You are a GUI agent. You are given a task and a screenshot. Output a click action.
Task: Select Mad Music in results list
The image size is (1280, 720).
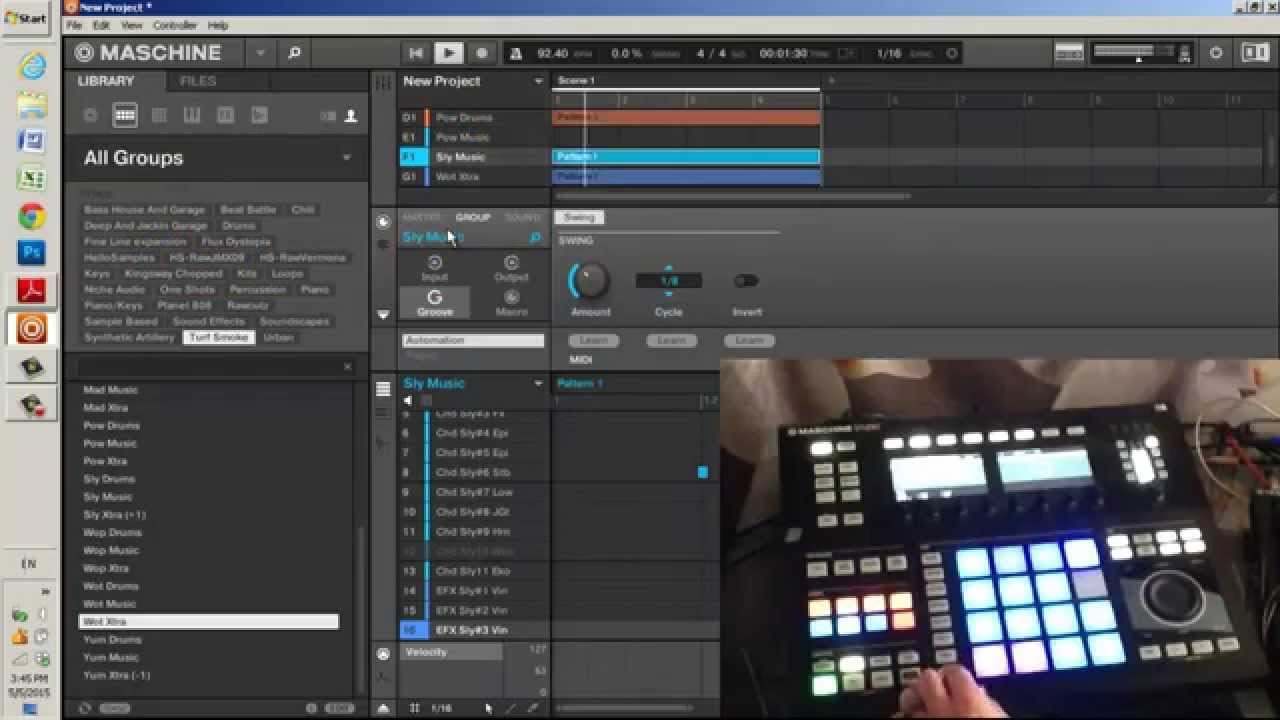[x=209, y=390]
